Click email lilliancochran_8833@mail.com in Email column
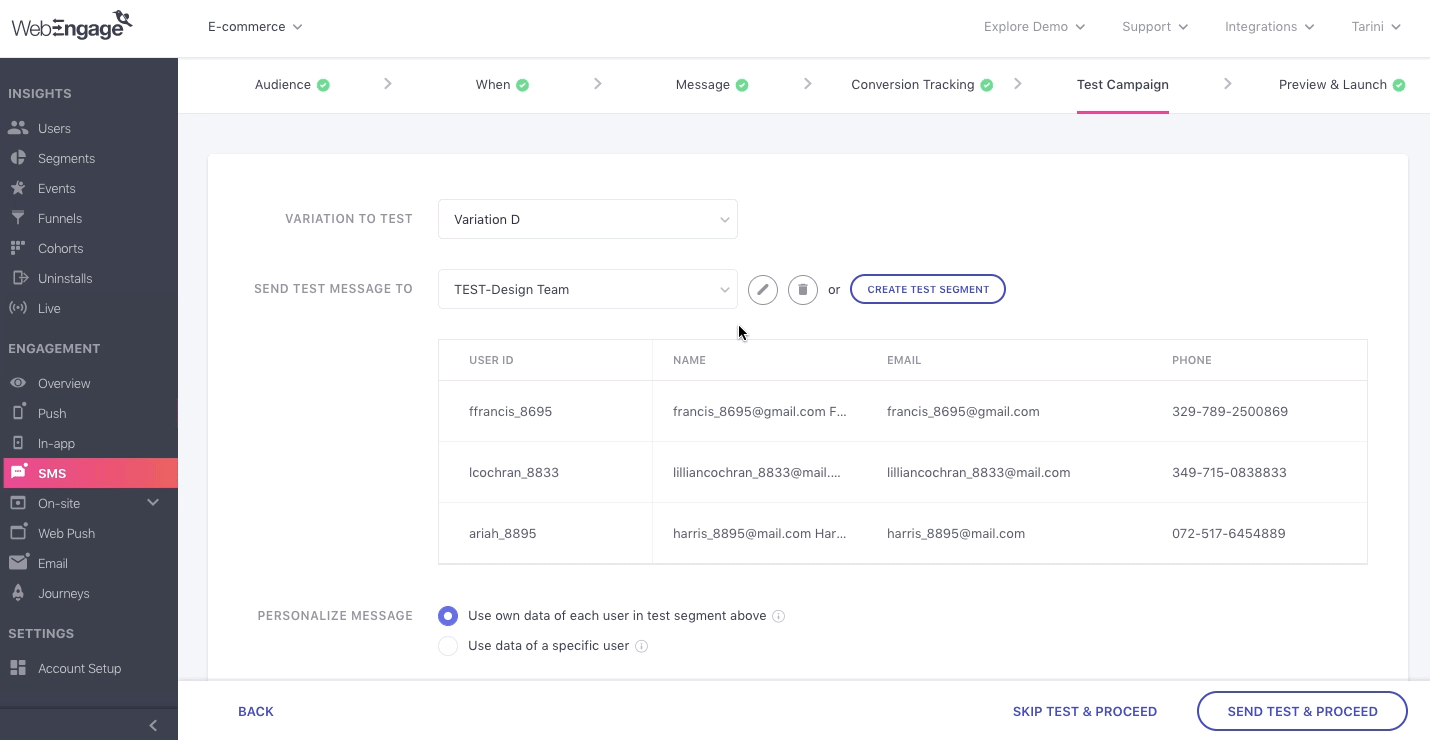Screen dimensions: 1430x740 pos(979,473)
